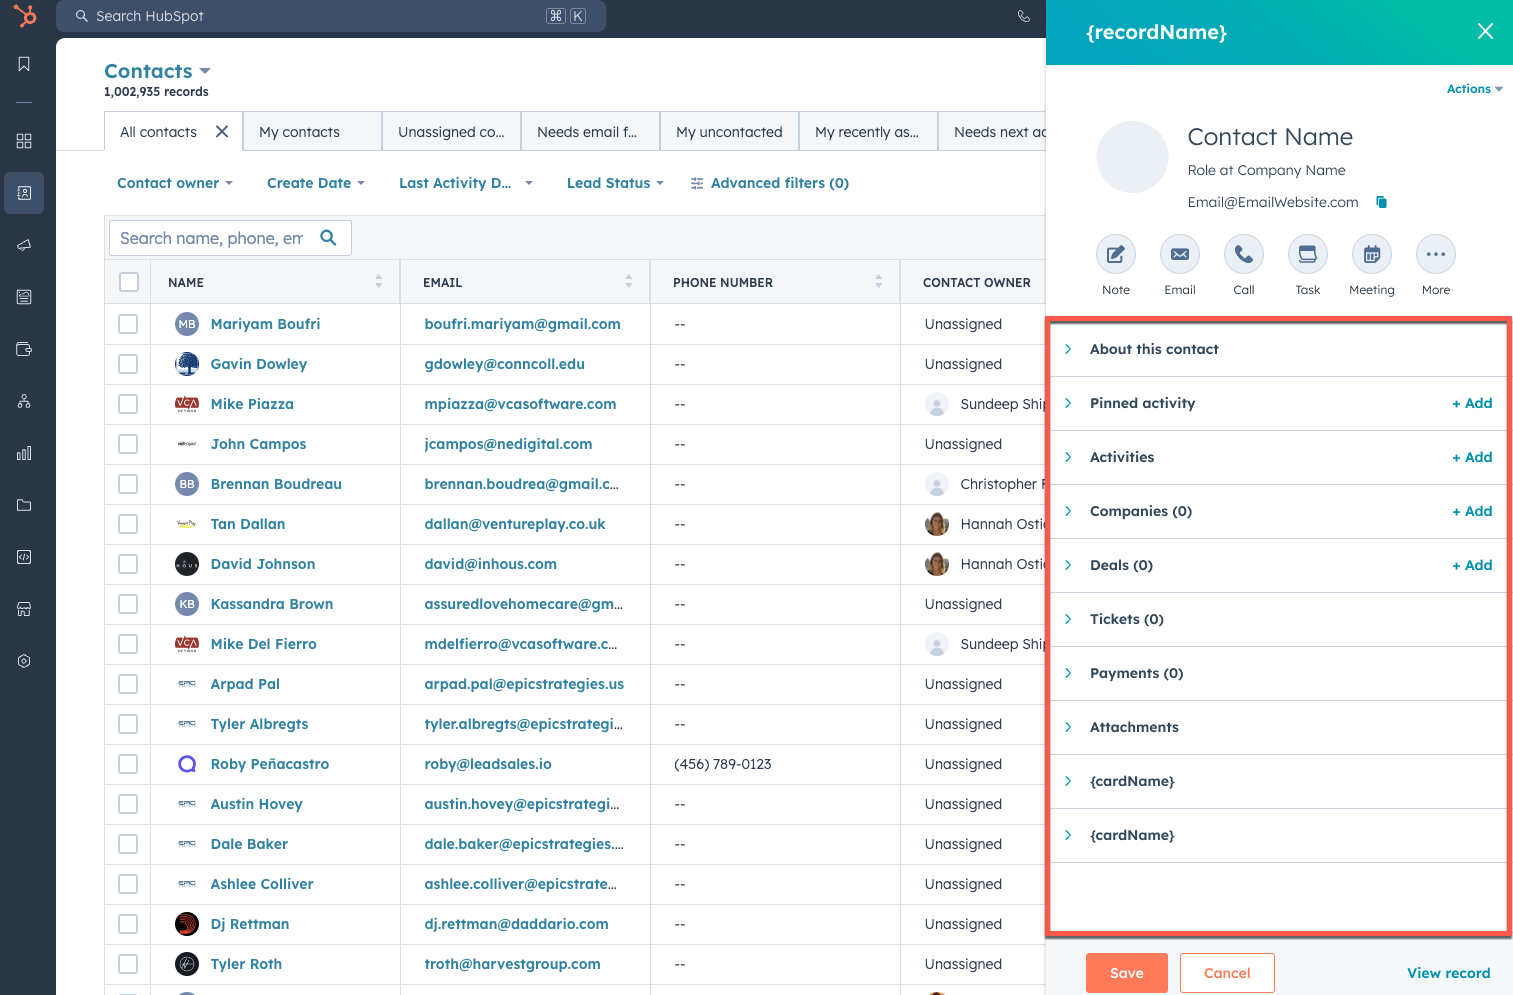Open the Lead Status filter dropdown
Image resolution: width=1513 pixels, height=995 pixels.
pos(614,182)
